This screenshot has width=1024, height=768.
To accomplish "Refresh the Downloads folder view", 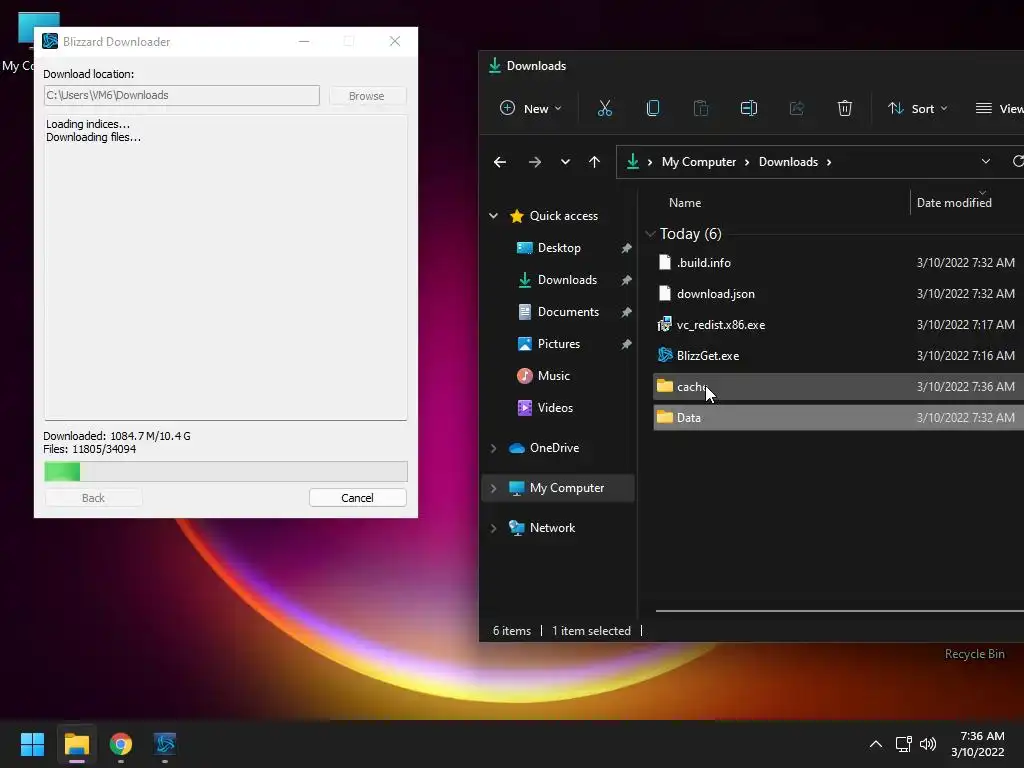I will pos(1017,161).
